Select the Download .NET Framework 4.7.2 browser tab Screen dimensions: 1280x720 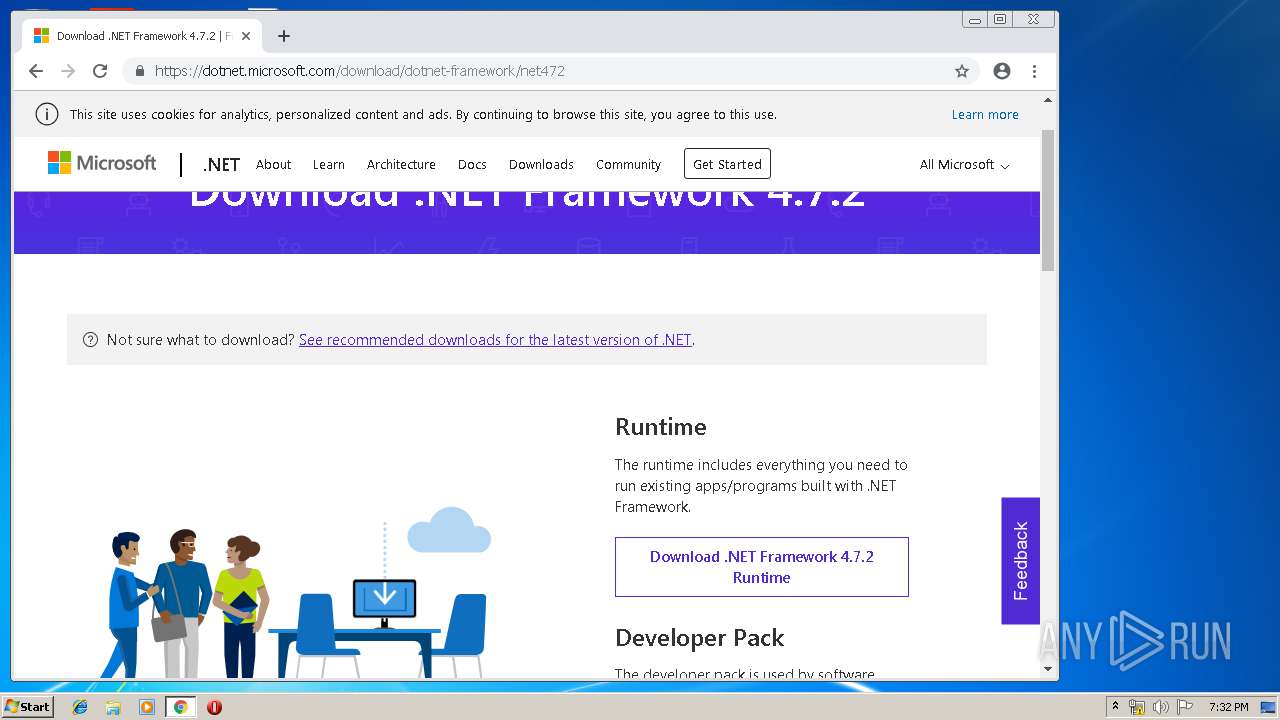[x=142, y=36]
